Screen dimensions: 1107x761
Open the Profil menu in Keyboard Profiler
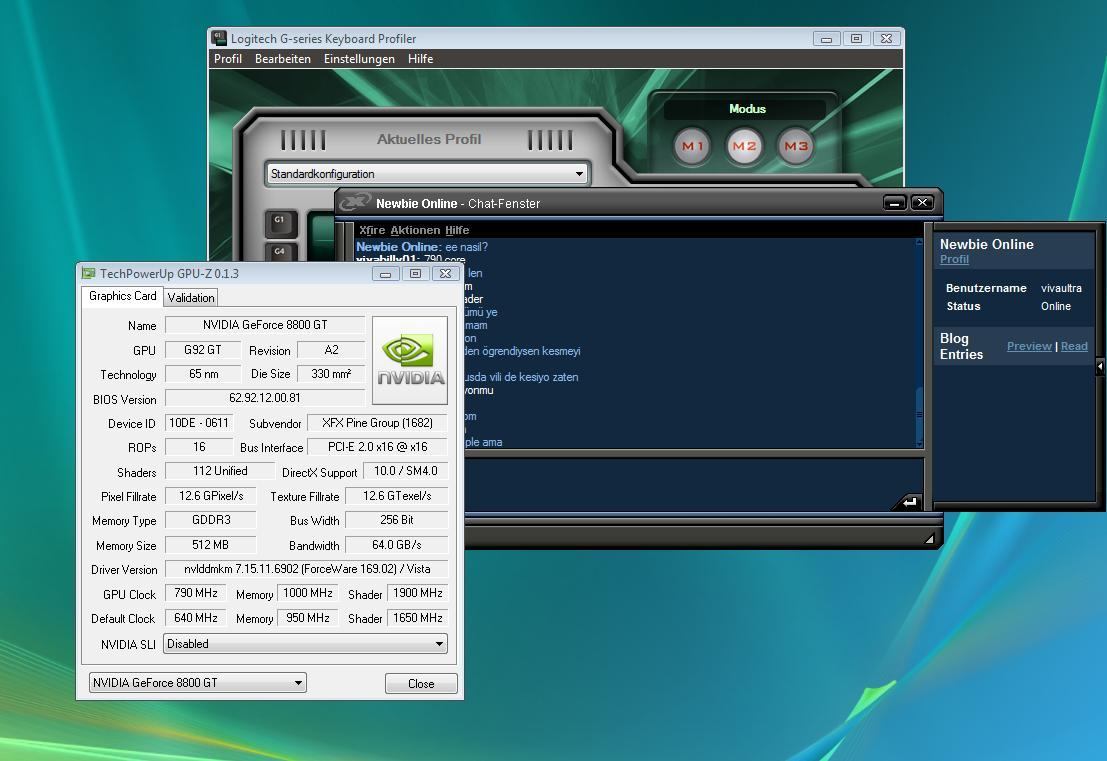pos(228,59)
